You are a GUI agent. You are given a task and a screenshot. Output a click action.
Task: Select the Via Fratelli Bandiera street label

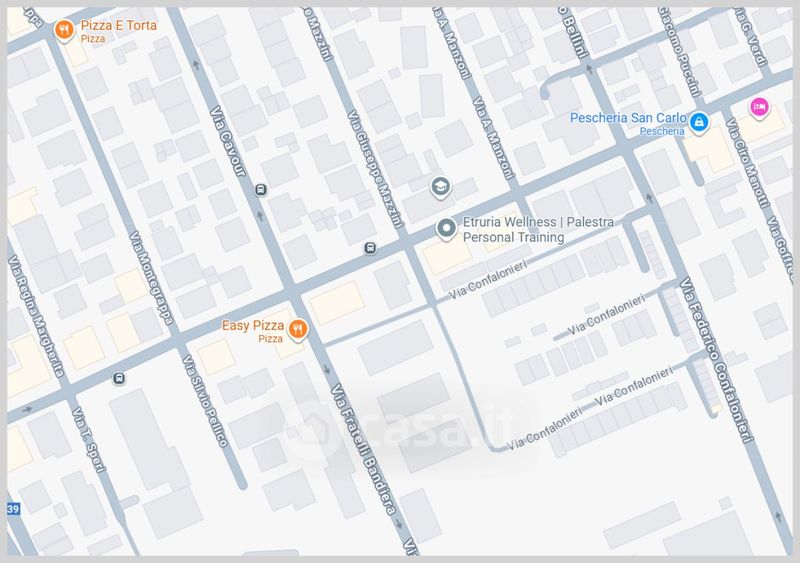pyautogui.click(x=364, y=450)
